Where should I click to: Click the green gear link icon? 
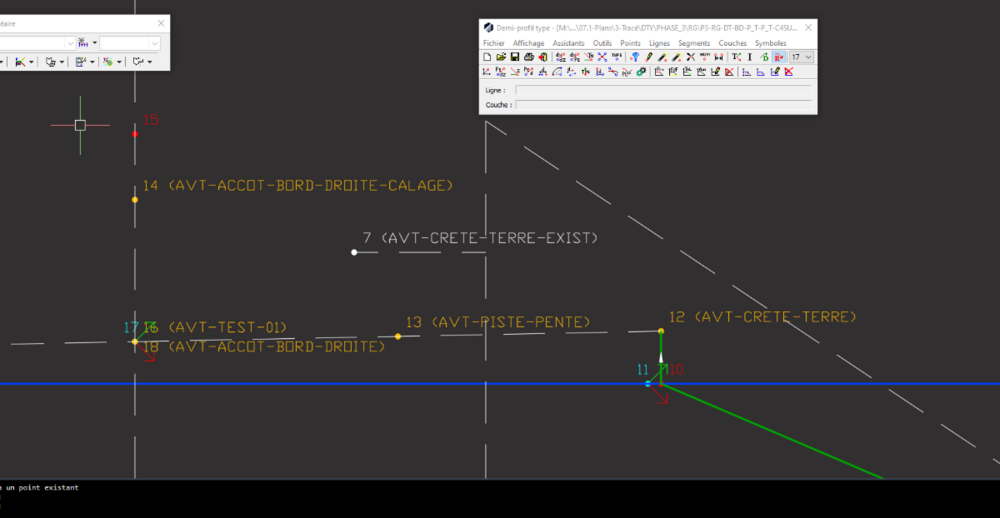pos(641,71)
